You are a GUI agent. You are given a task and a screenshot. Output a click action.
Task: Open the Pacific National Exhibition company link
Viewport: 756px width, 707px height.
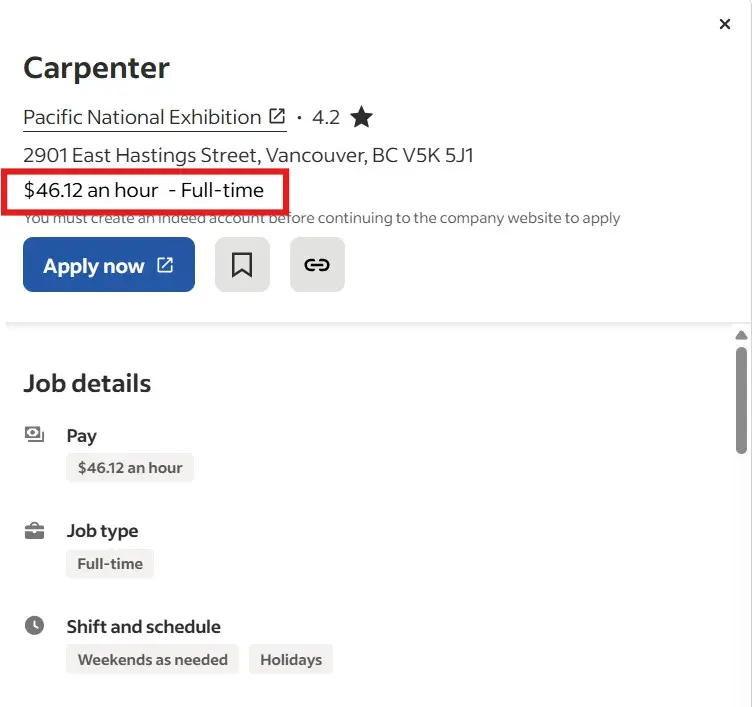pos(143,117)
